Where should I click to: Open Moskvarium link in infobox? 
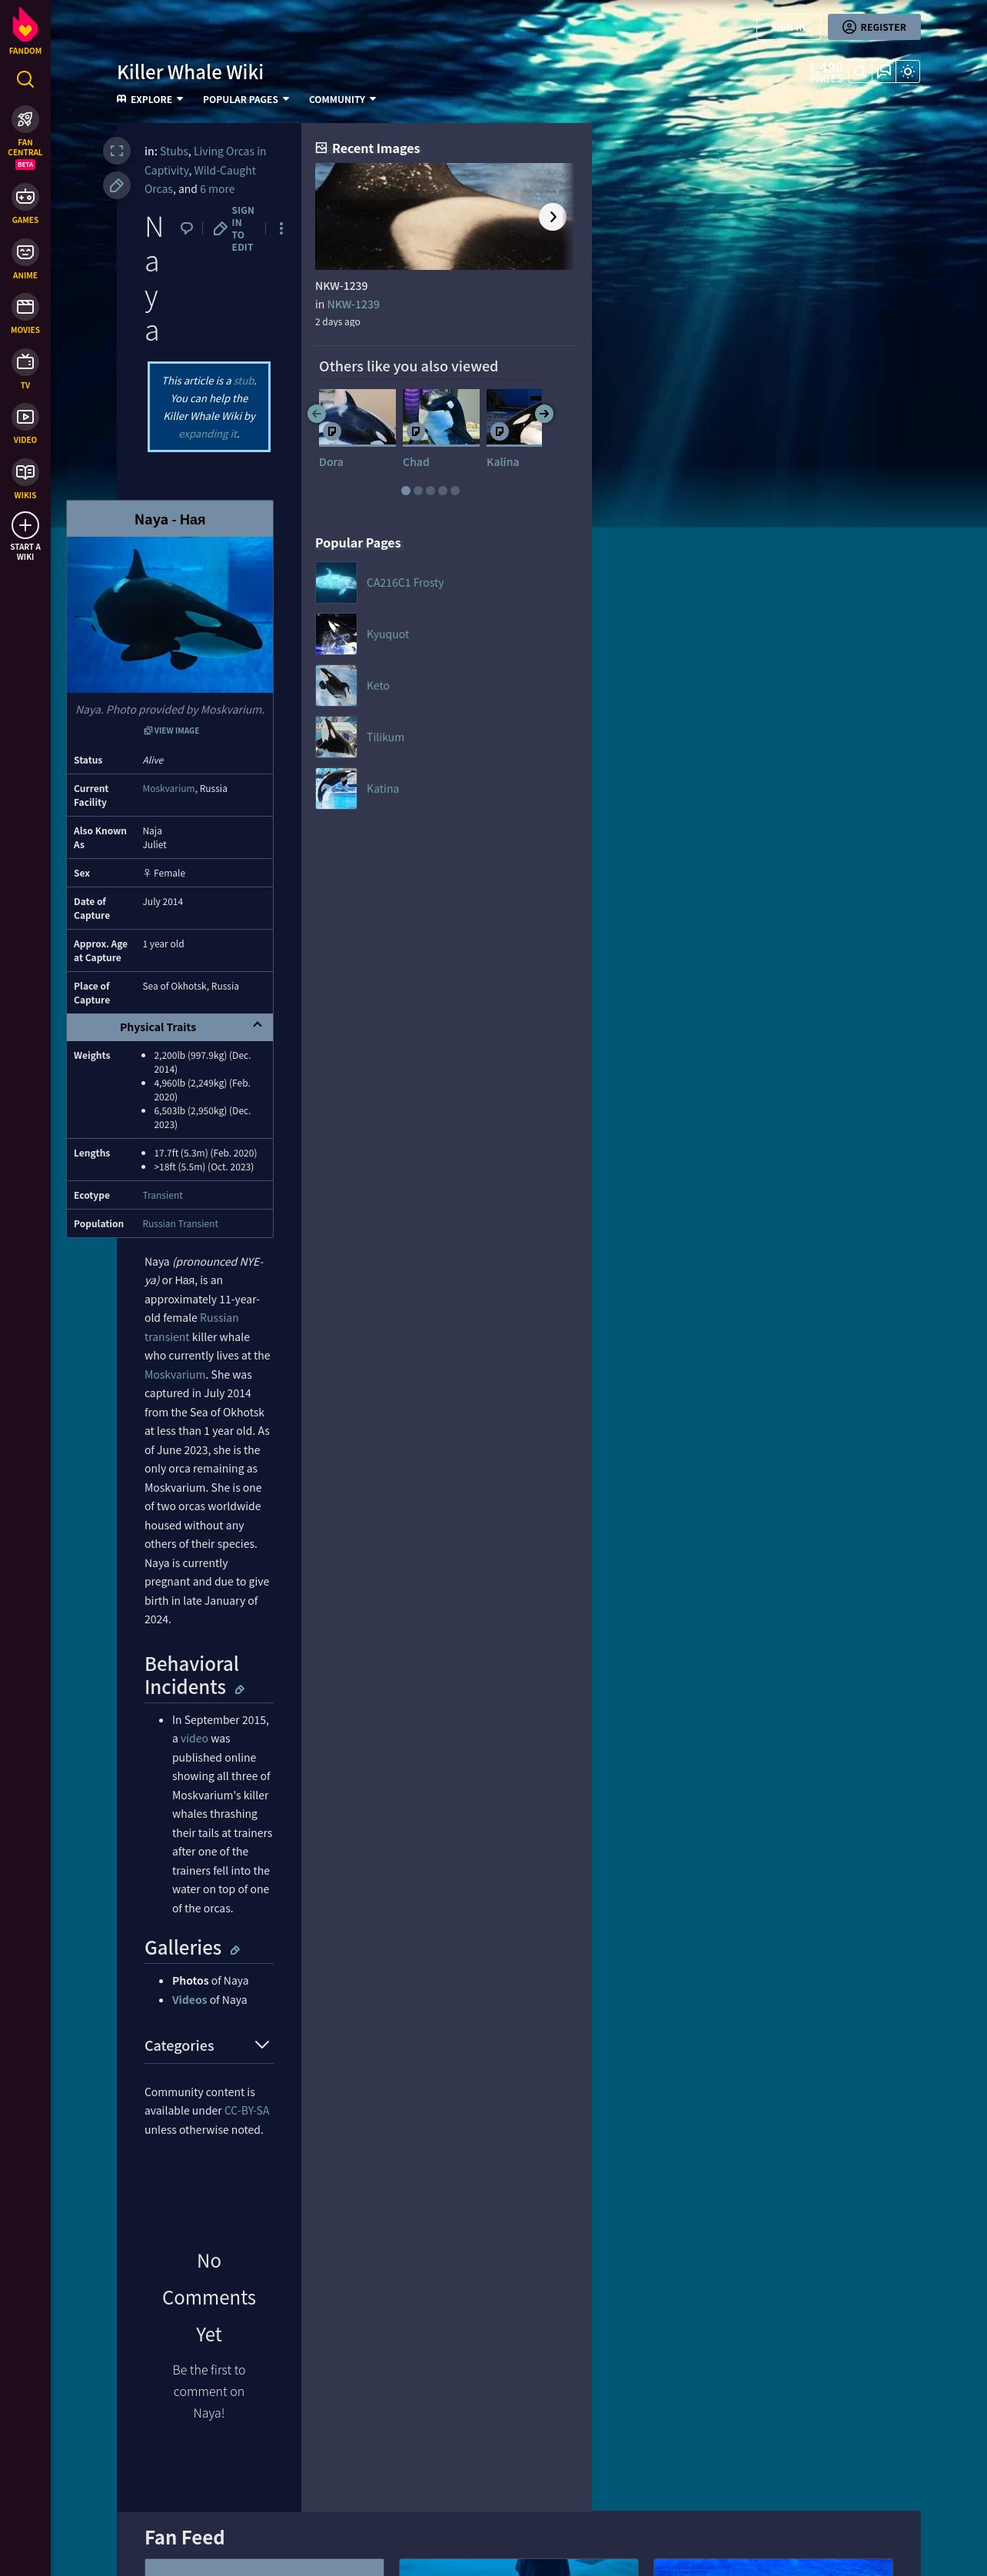tap(168, 788)
